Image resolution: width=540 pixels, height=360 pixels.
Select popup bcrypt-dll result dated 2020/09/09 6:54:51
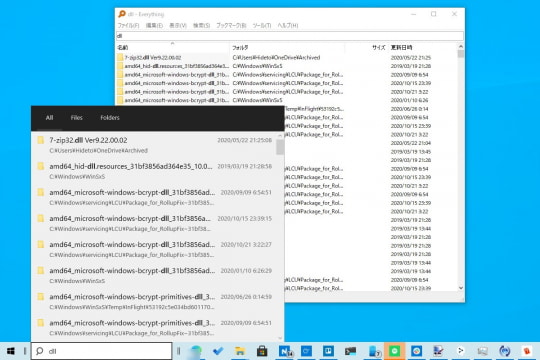tap(154, 197)
